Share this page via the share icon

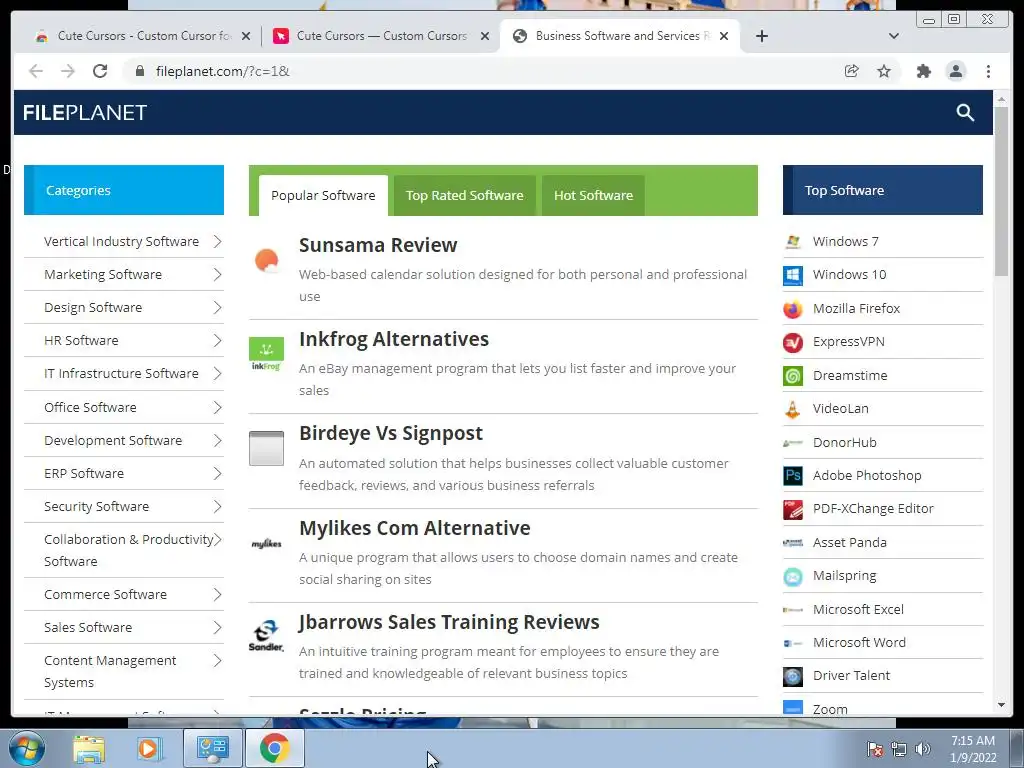point(852,71)
